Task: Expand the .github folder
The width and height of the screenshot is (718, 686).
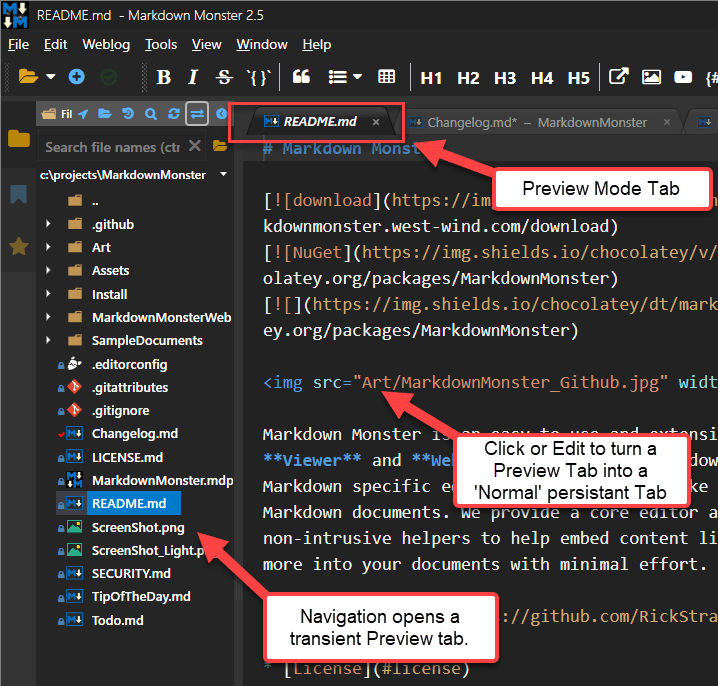Action: pos(48,224)
